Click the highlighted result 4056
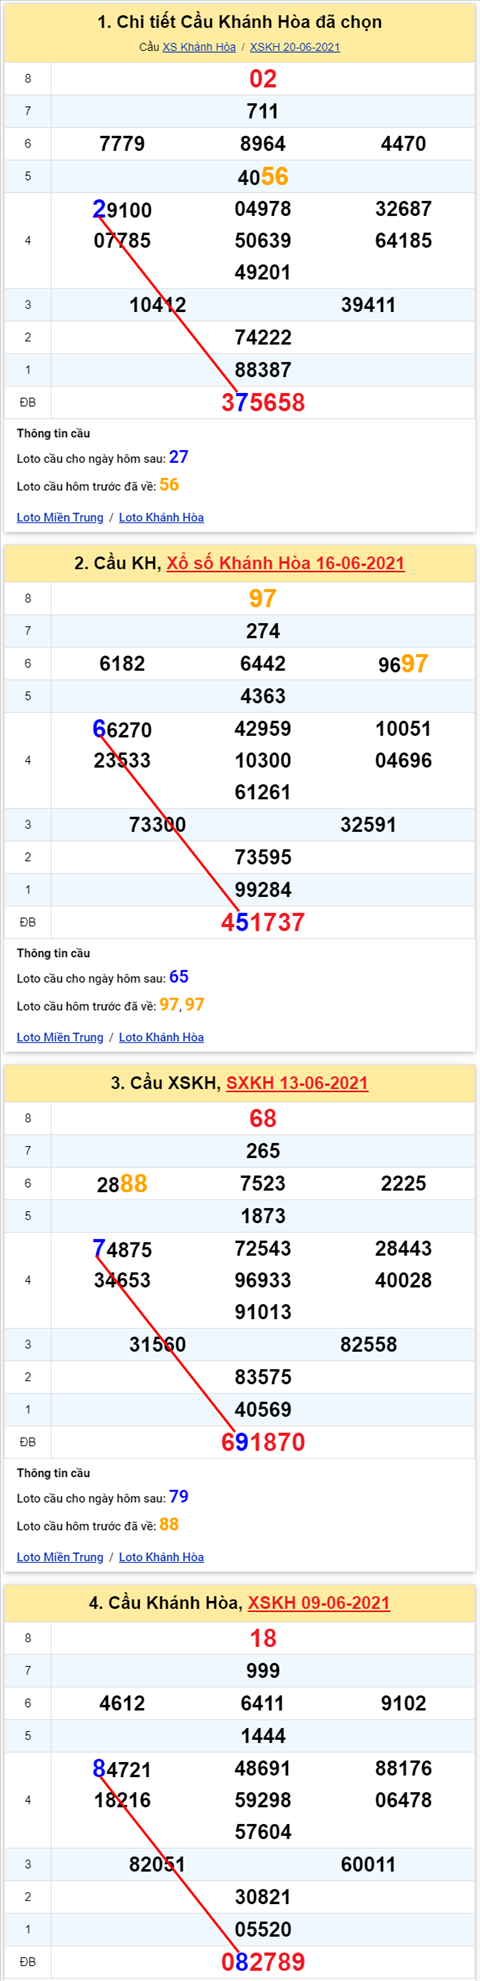The width and height of the screenshot is (480, 1981). pyautogui.click(x=263, y=177)
